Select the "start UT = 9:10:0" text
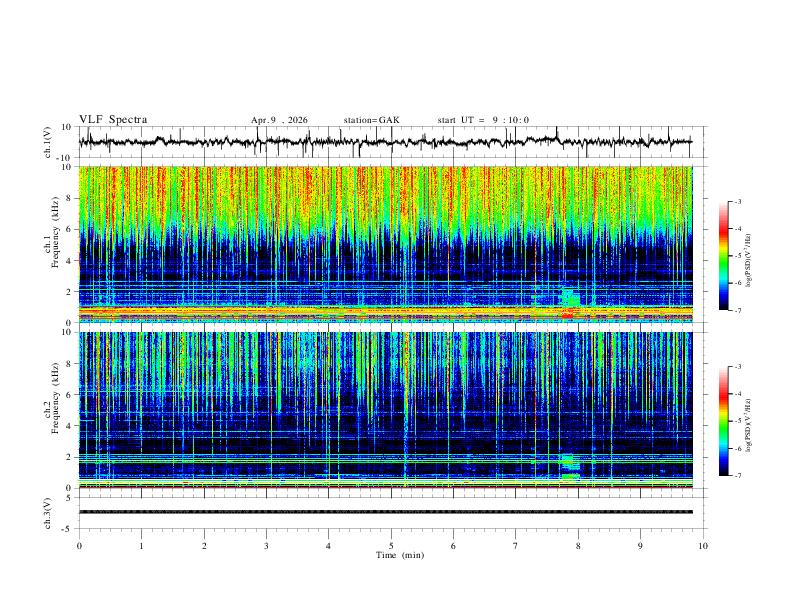792x612 pixels. coord(483,120)
